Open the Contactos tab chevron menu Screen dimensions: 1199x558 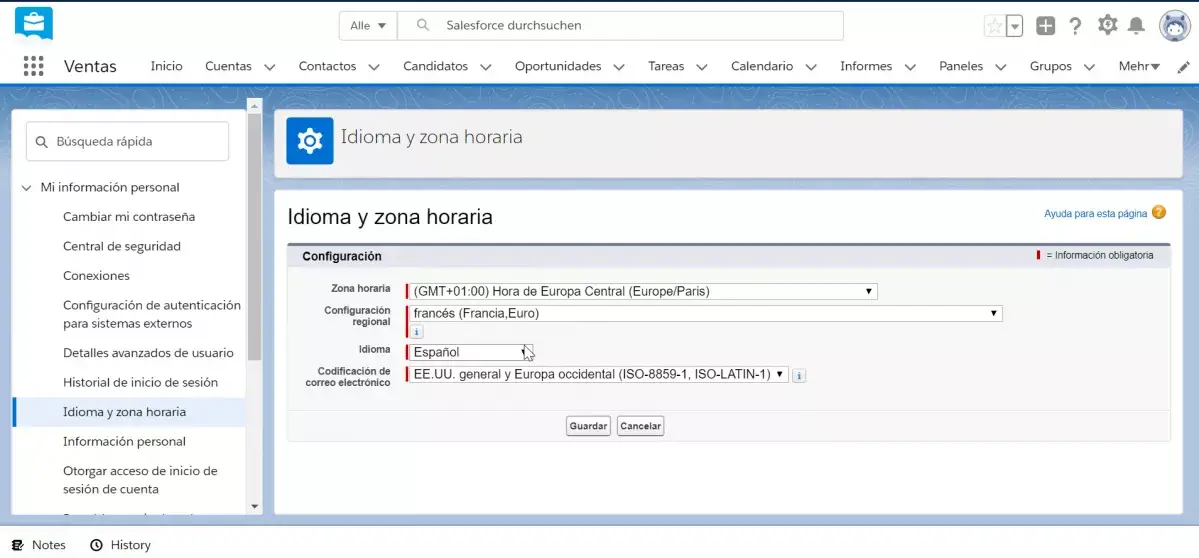click(x=374, y=67)
